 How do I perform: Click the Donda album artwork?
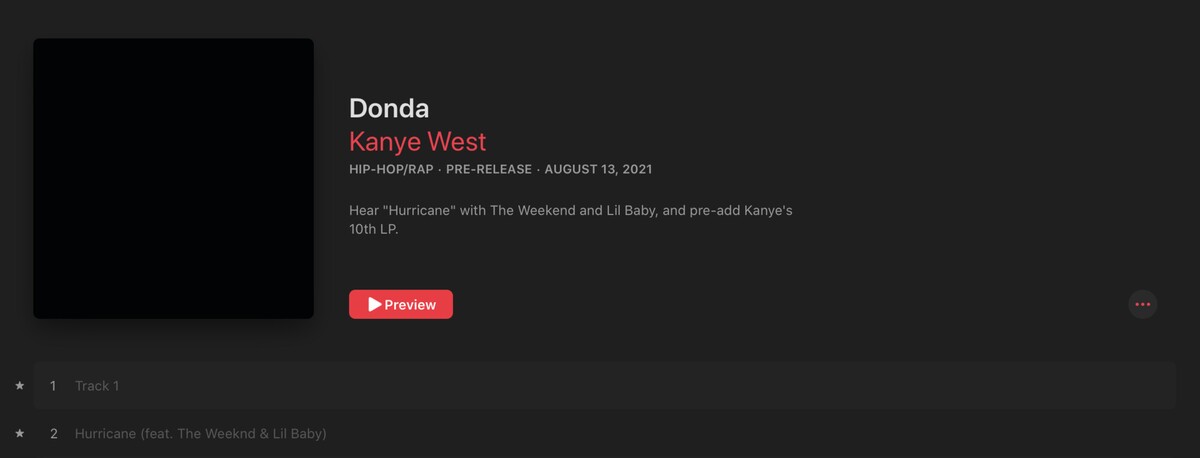pos(173,178)
